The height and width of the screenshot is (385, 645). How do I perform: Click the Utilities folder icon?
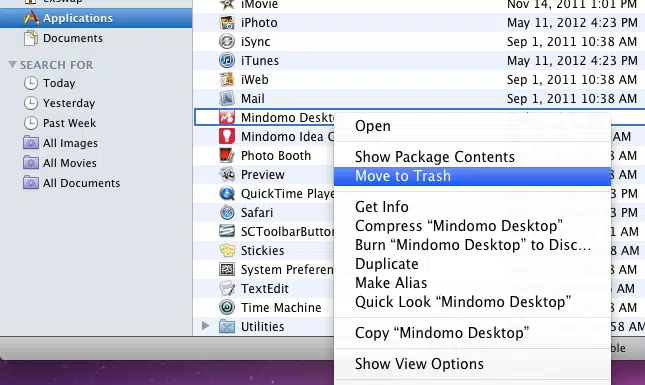click(227, 327)
